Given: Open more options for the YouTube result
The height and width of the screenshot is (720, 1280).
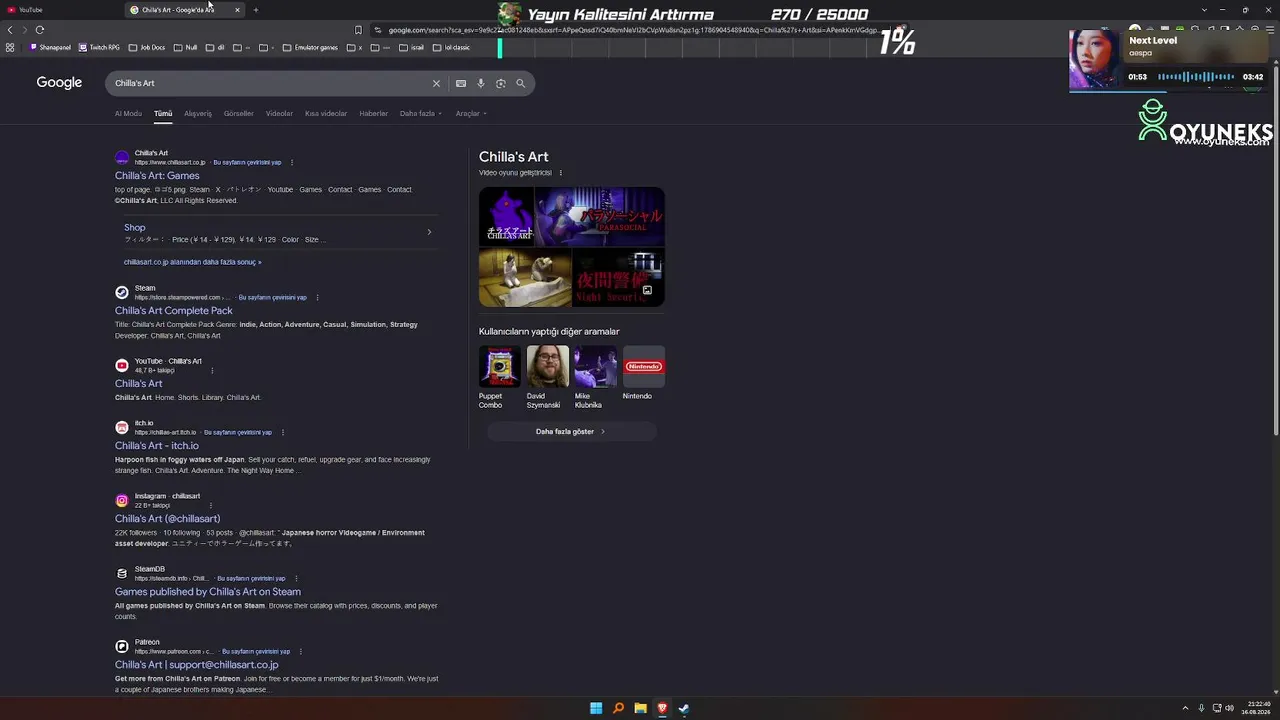Looking at the screenshot, I should (x=212, y=370).
